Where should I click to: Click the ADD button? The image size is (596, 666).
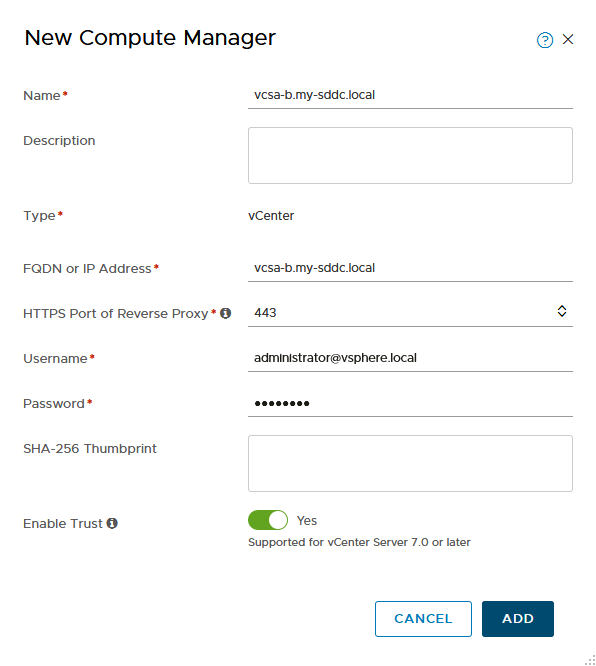(517, 618)
